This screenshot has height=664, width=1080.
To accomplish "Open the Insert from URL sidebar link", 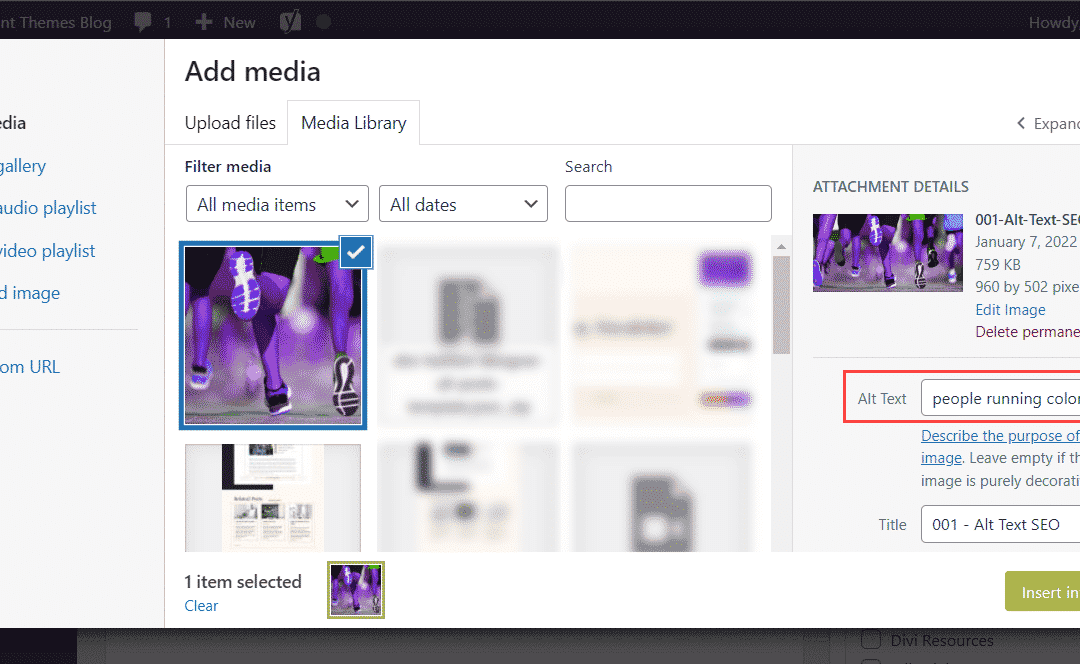I will (30, 367).
